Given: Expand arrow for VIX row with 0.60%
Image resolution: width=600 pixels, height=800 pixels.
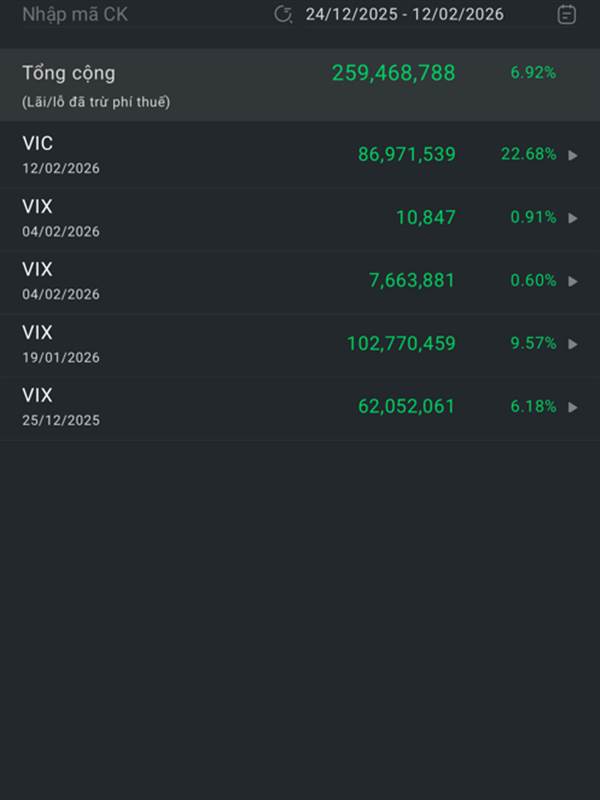Looking at the screenshot, I should click(573, 281).
